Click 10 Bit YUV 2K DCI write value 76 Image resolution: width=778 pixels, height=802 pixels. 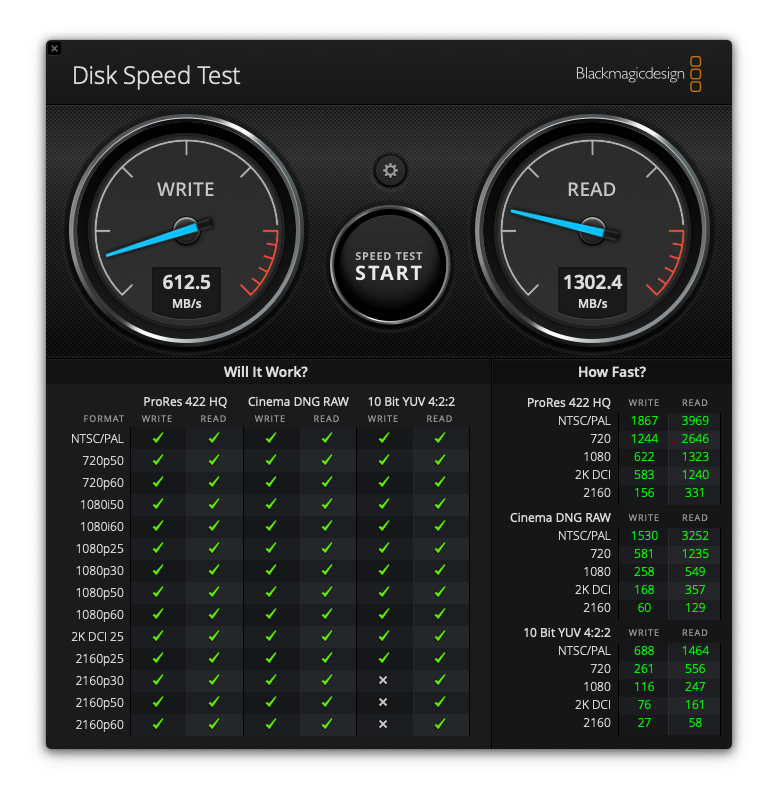click(x=644, y=705)
